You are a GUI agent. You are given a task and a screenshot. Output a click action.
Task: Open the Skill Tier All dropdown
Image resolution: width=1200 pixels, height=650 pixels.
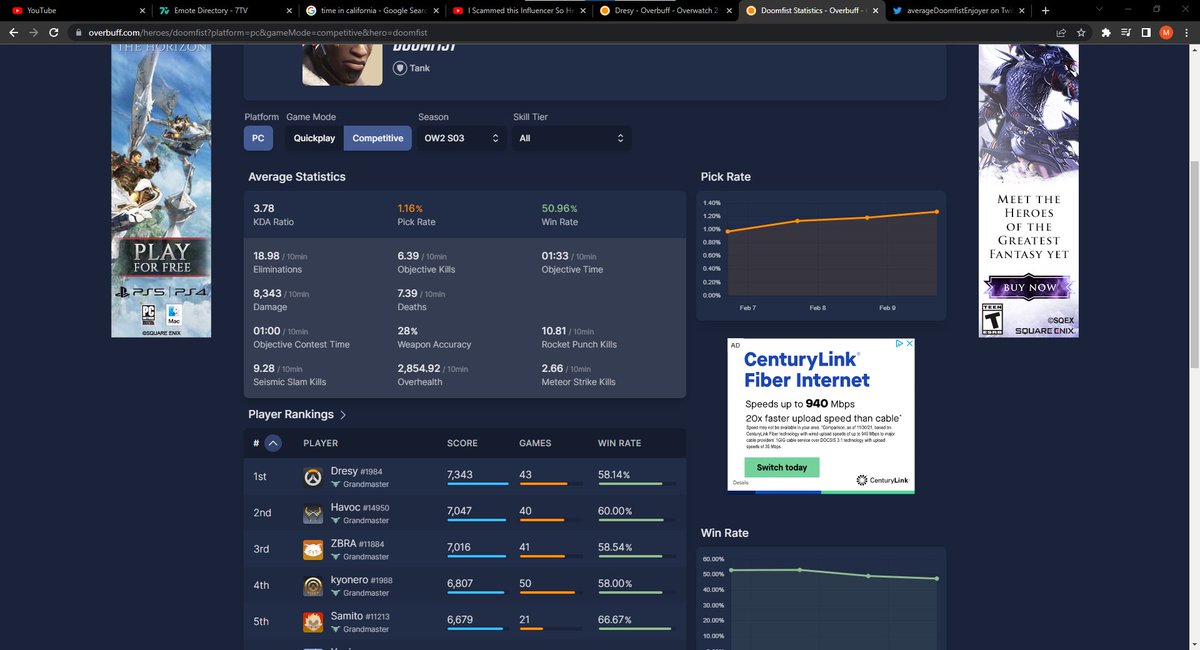click(571, 138)
